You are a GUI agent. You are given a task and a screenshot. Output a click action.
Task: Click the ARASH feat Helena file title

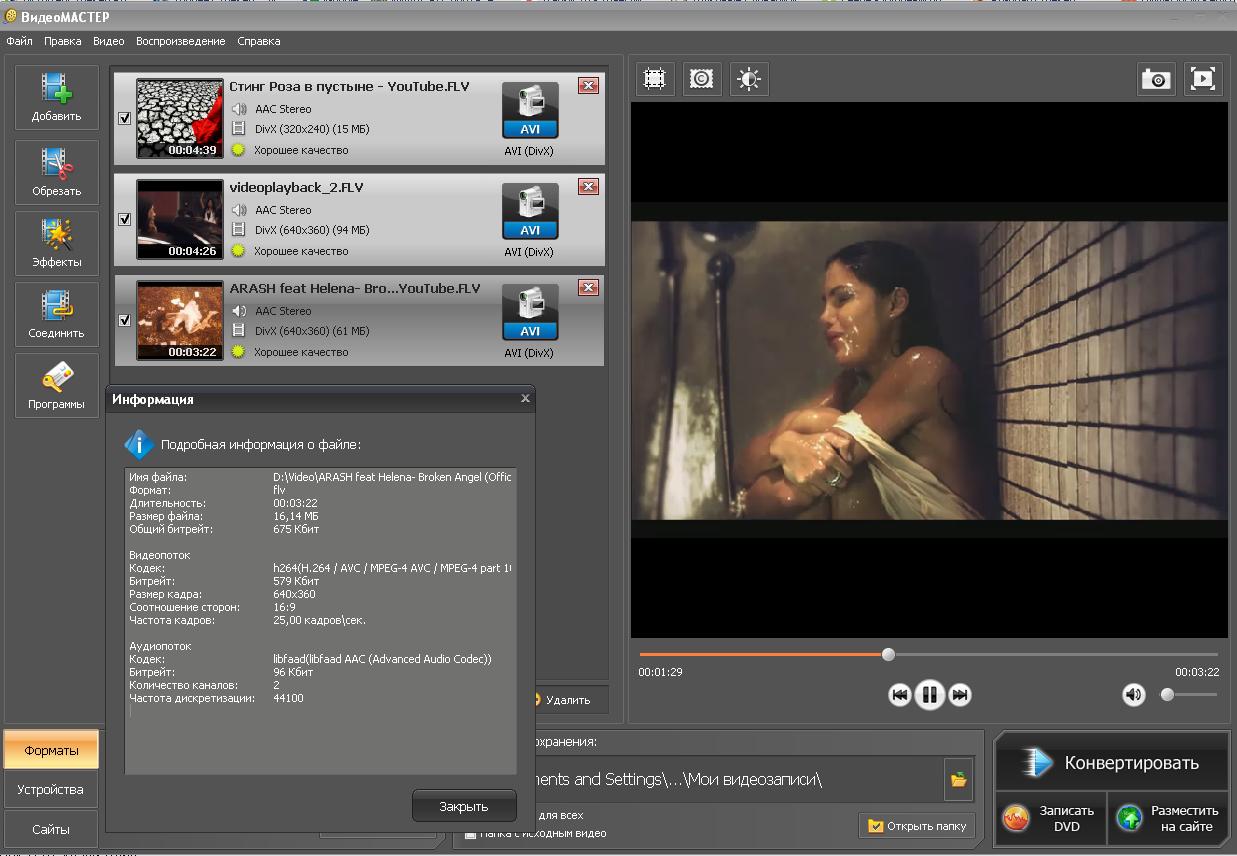tap(355, 288)
